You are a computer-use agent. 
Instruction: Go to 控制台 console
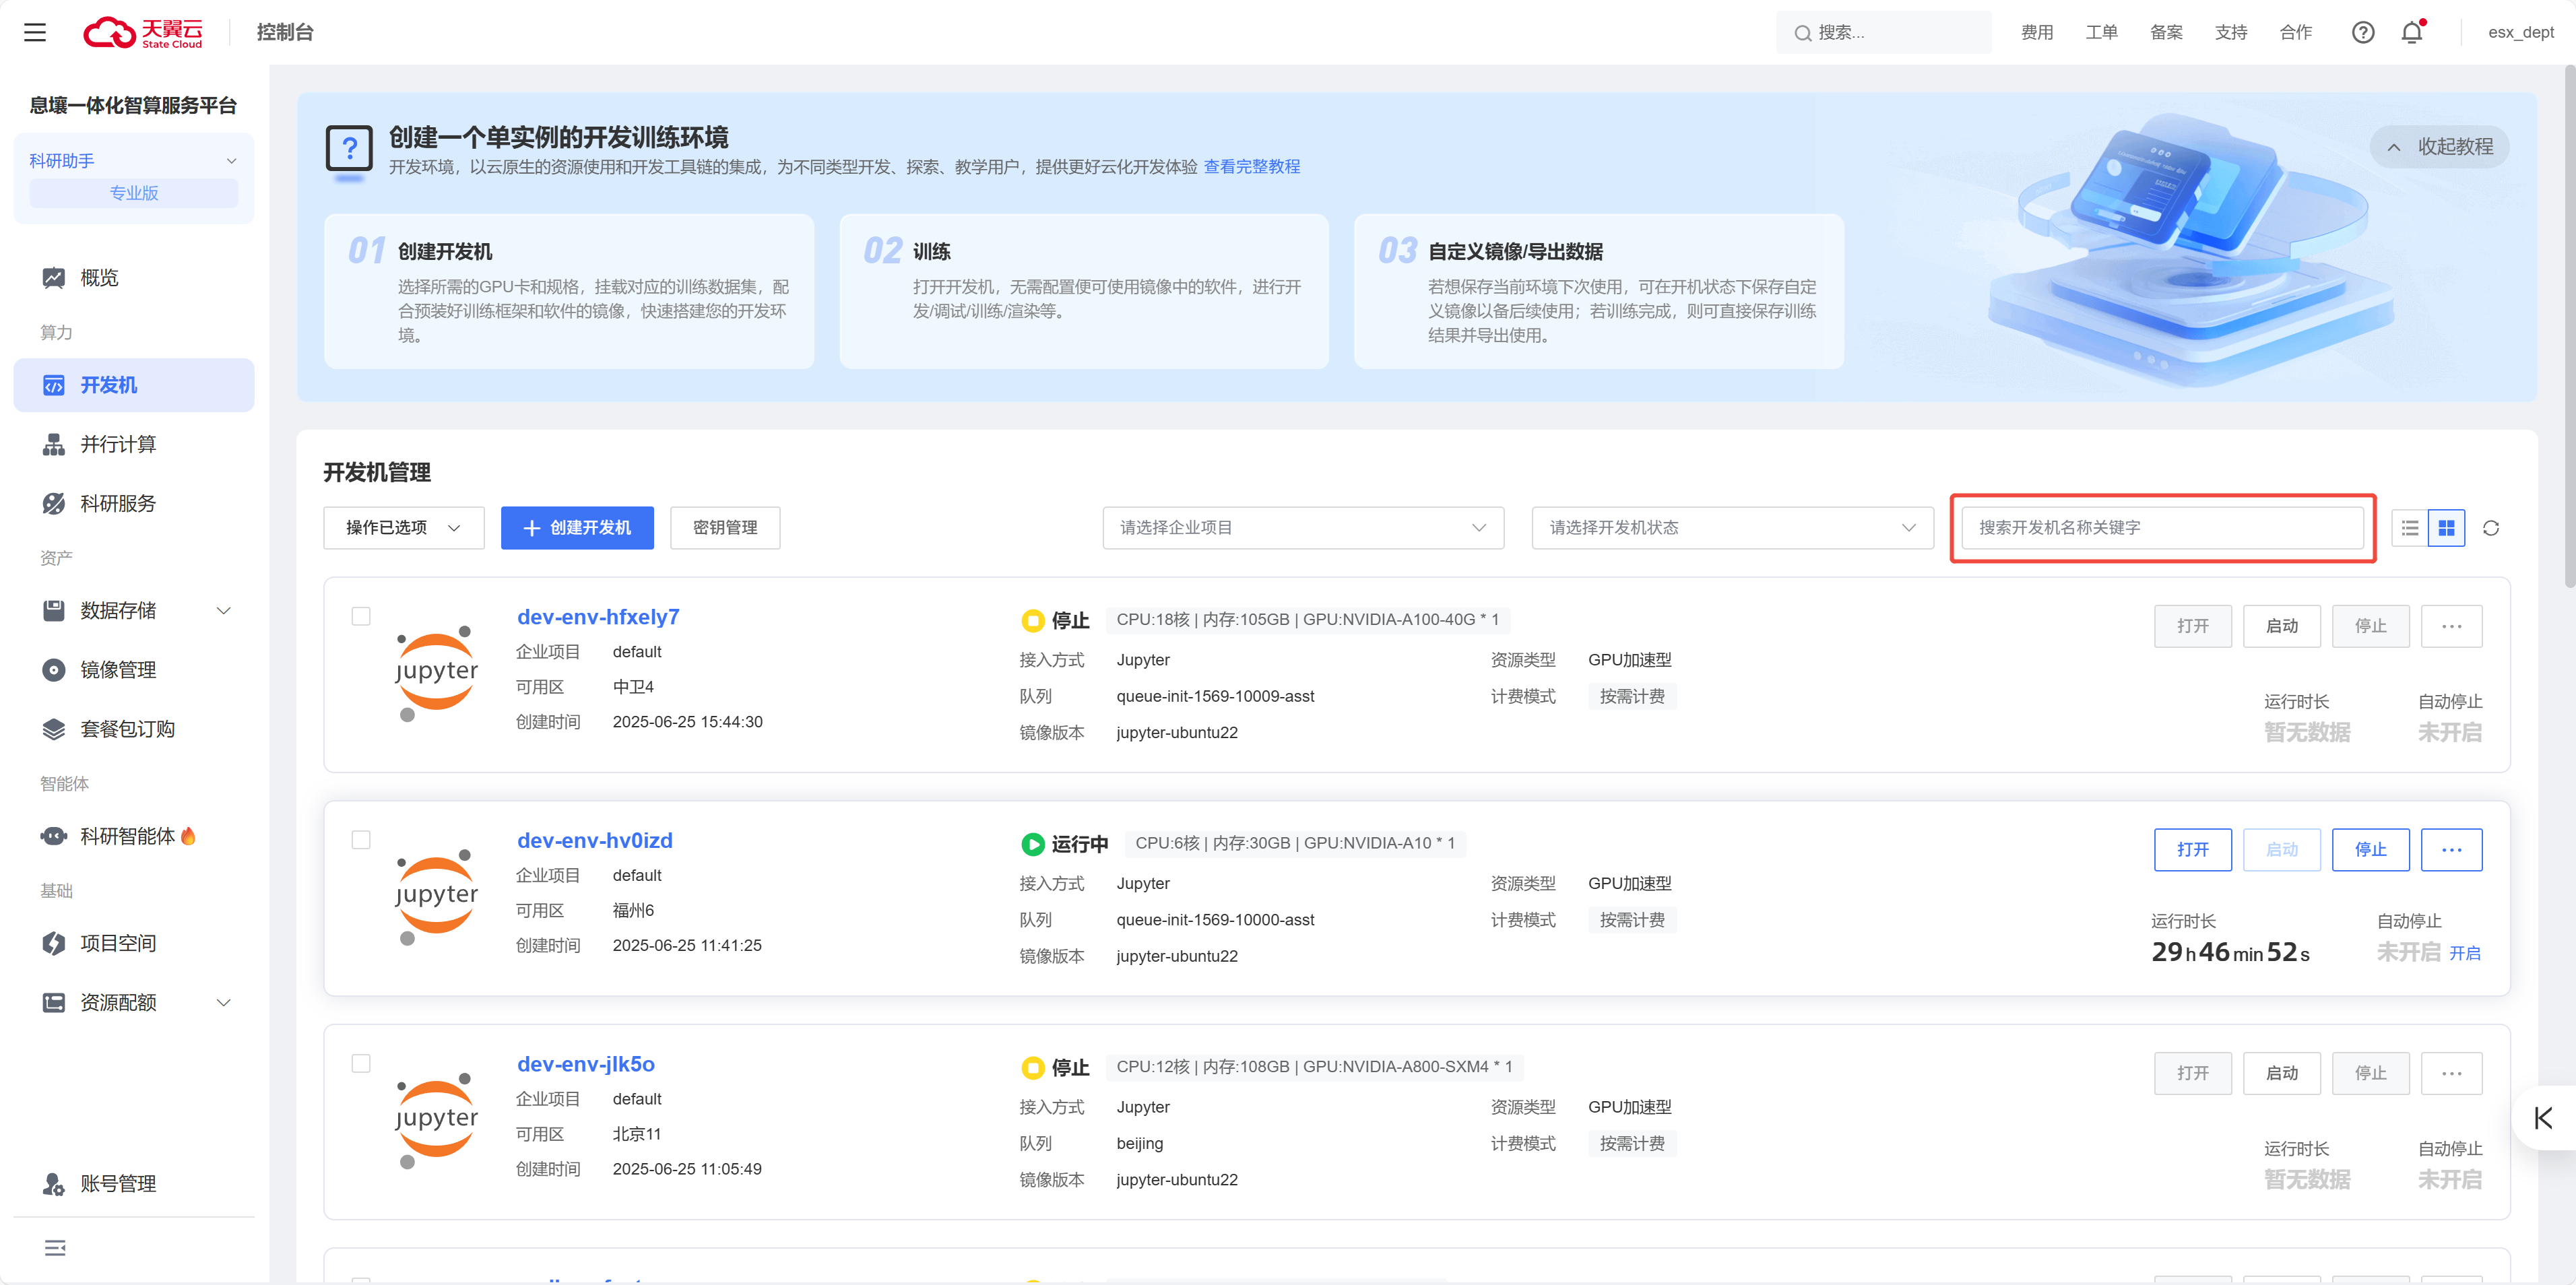[x=285, y=32]
